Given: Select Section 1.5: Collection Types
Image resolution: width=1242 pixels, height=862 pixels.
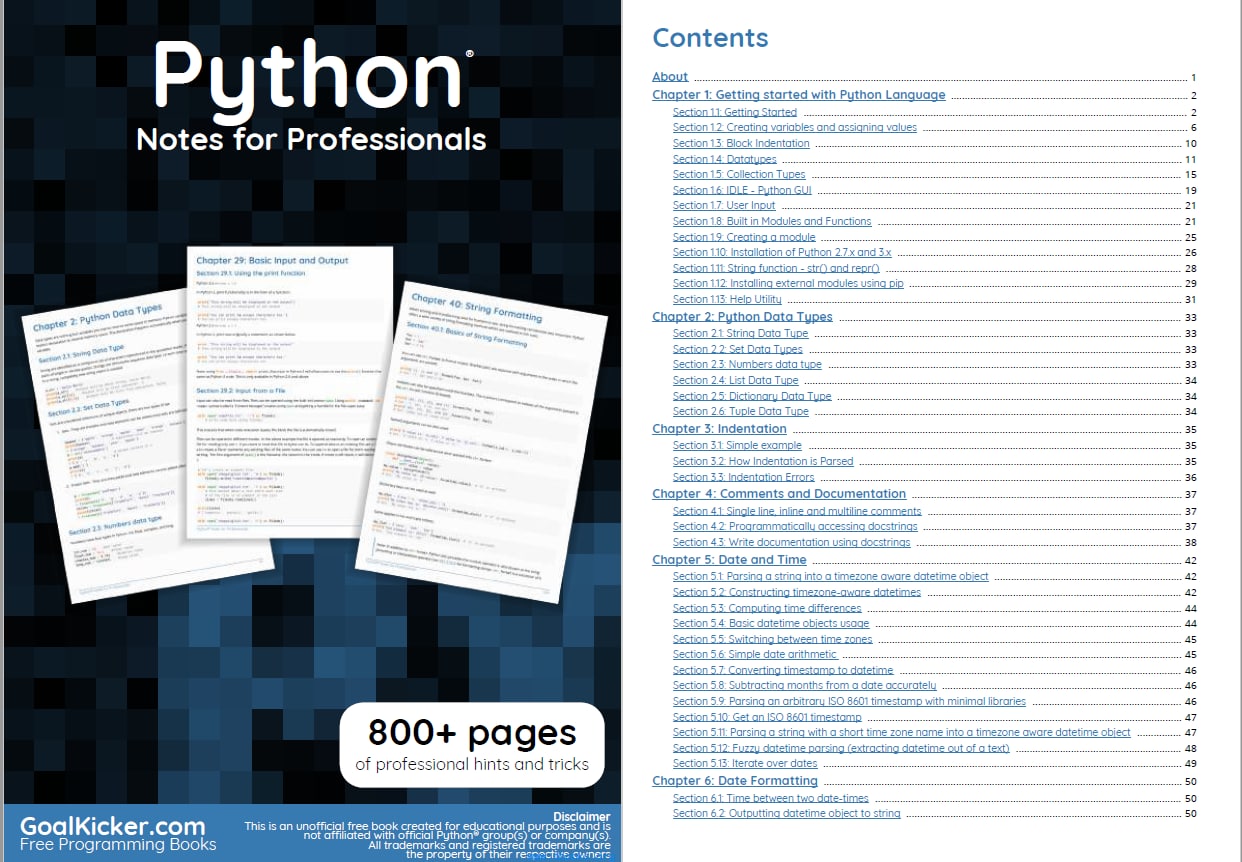Looking at the screenshot, I should (x=739, y=175).
